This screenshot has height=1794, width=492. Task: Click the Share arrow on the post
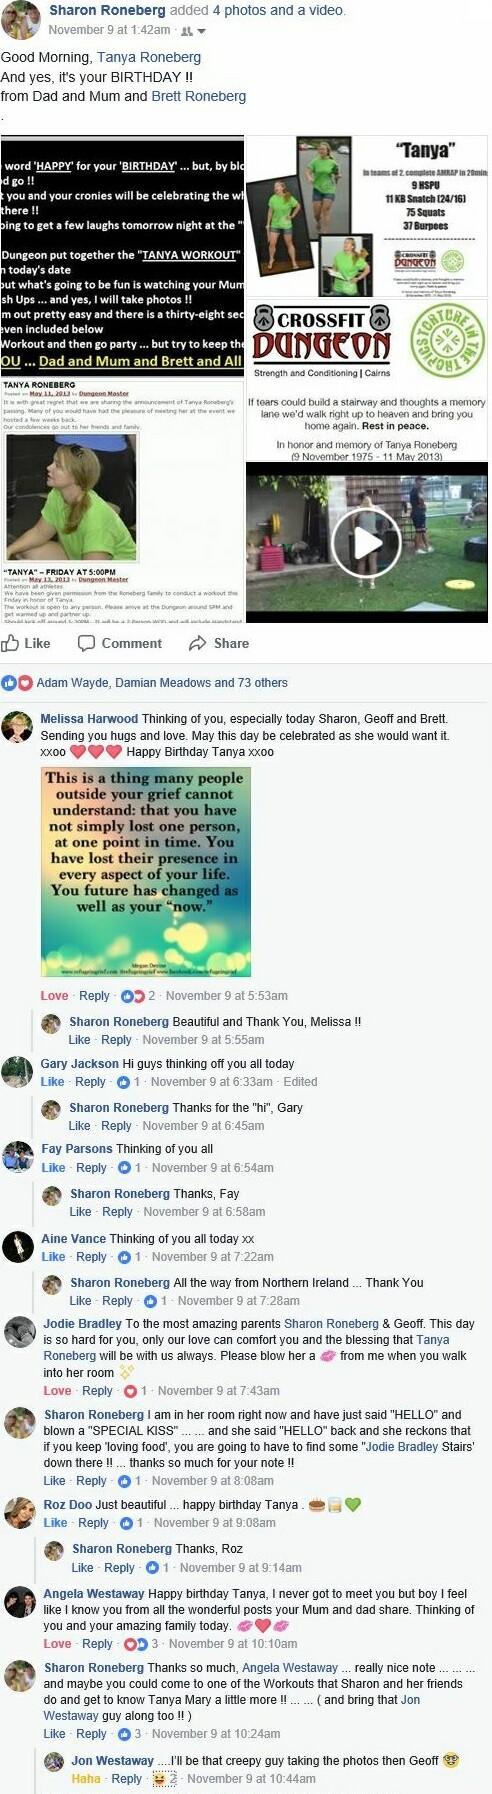point(219,643)
